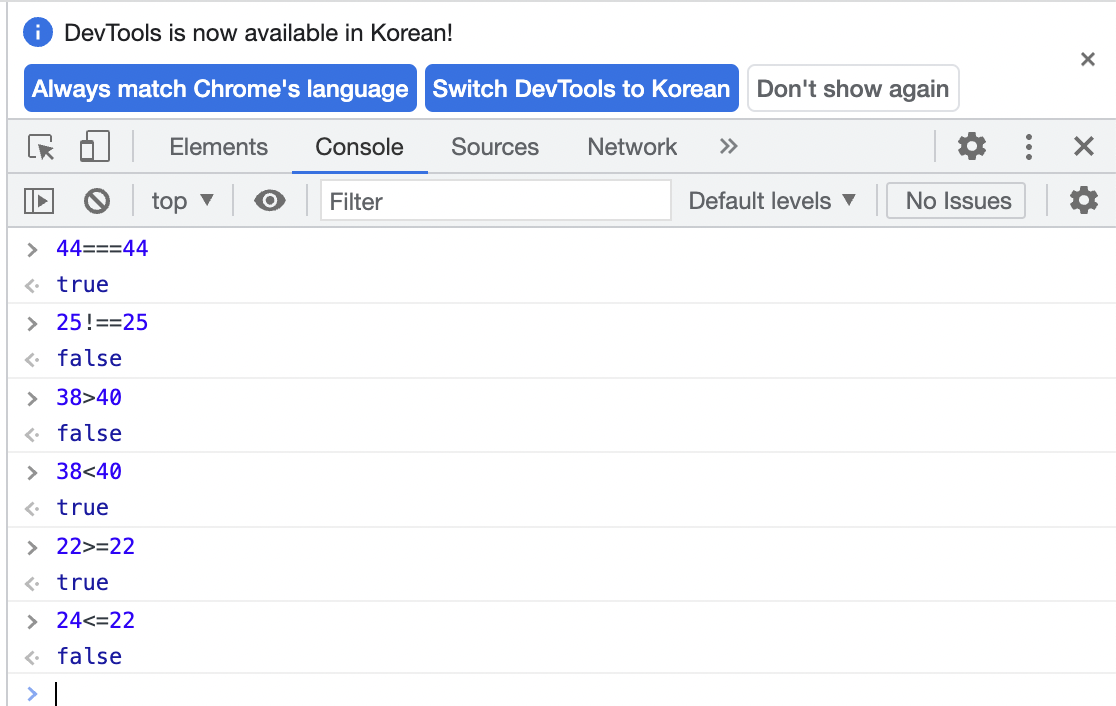The width and height of the screenshot is (1116, 706).
Task: Switch to the Sources tab
Action: [x=495, y=147]
